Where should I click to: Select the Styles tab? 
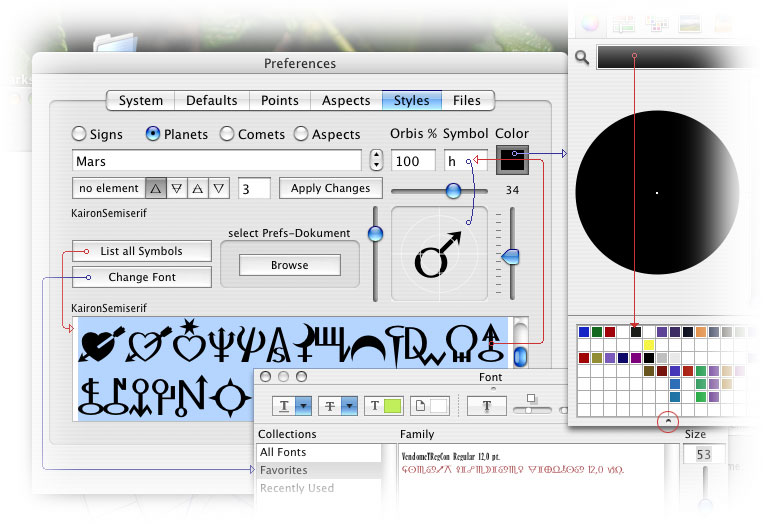pos(412,101)
